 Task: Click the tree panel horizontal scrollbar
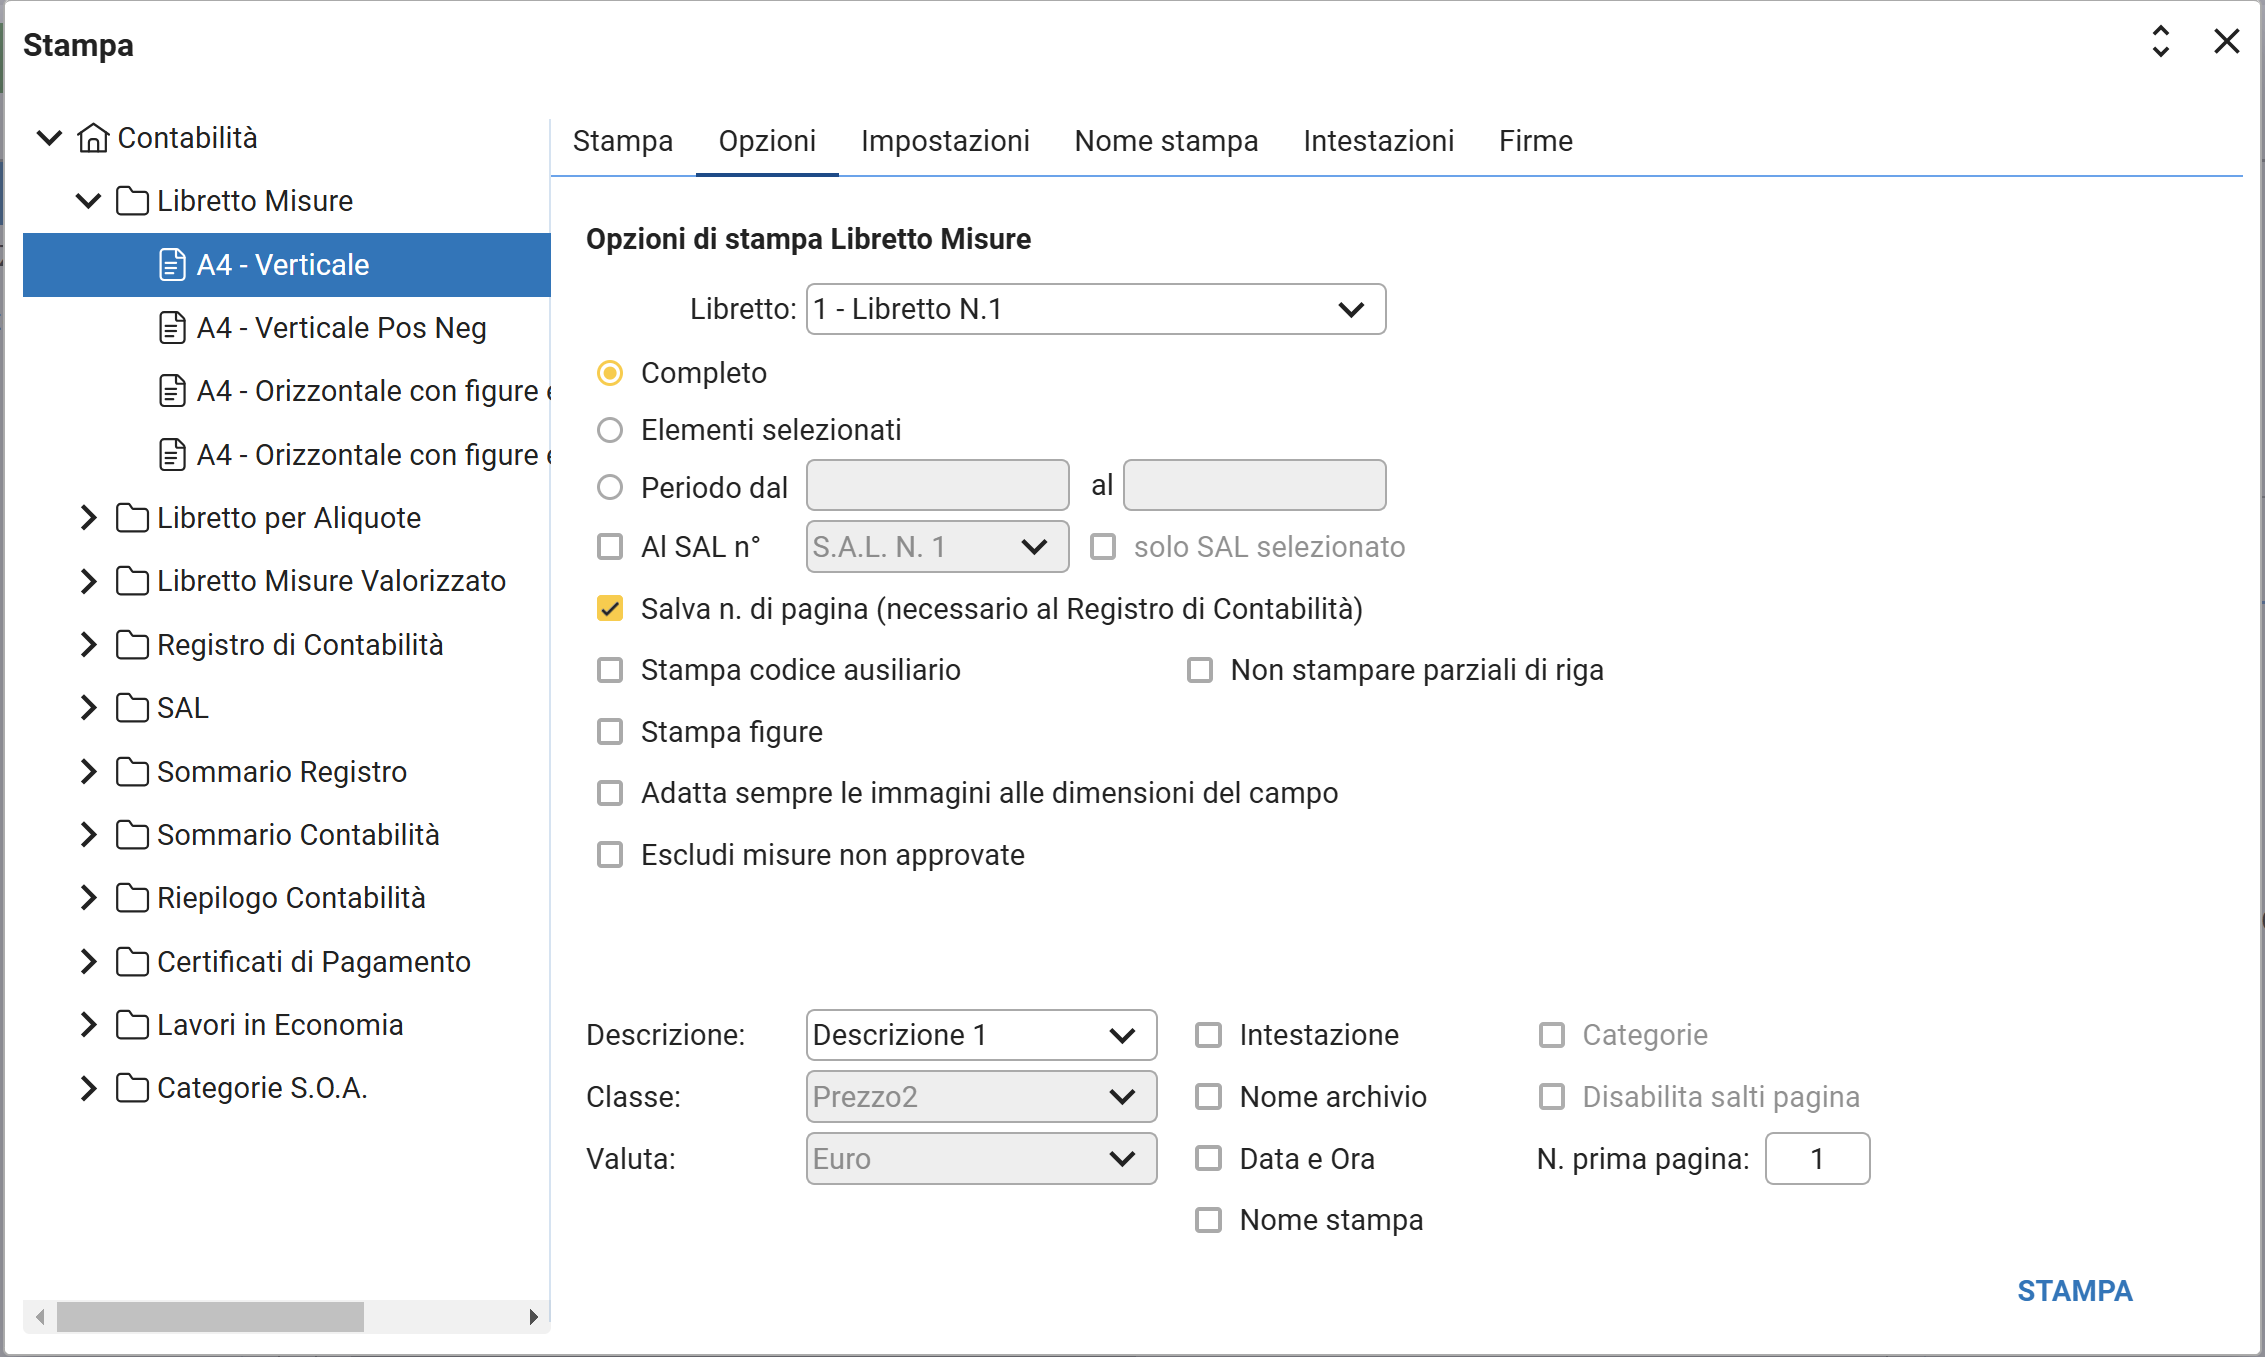pyautogui.click(x=210, y=1316)
